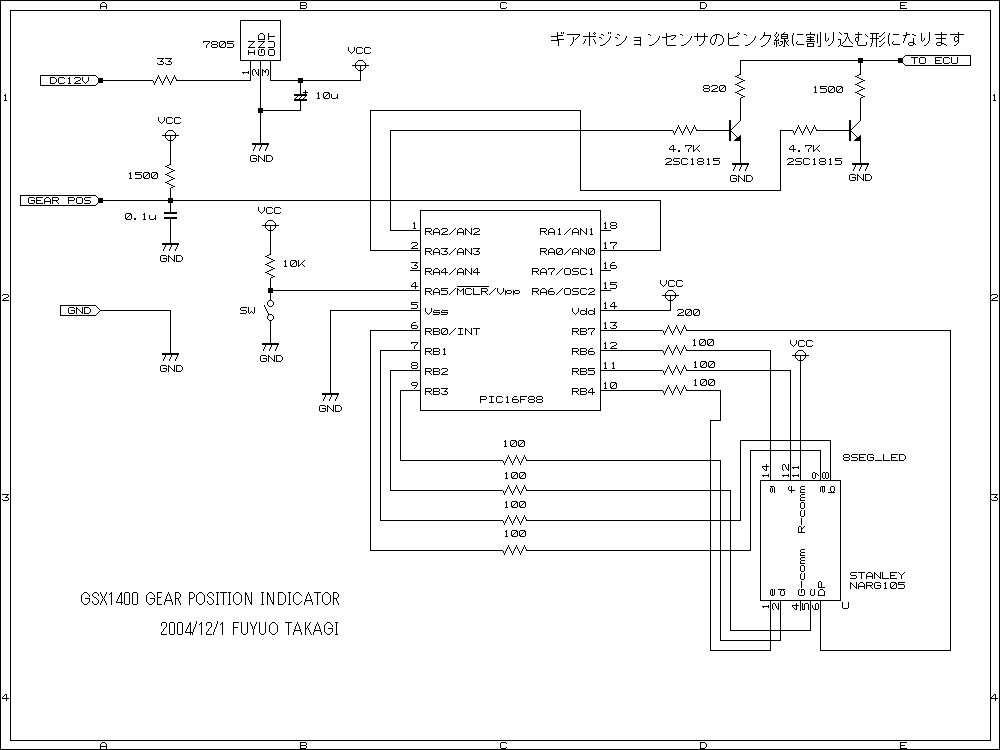Click the 7805 voltage regulator symbol
The width and height of the screenshot is (1000, 750).
260,46
